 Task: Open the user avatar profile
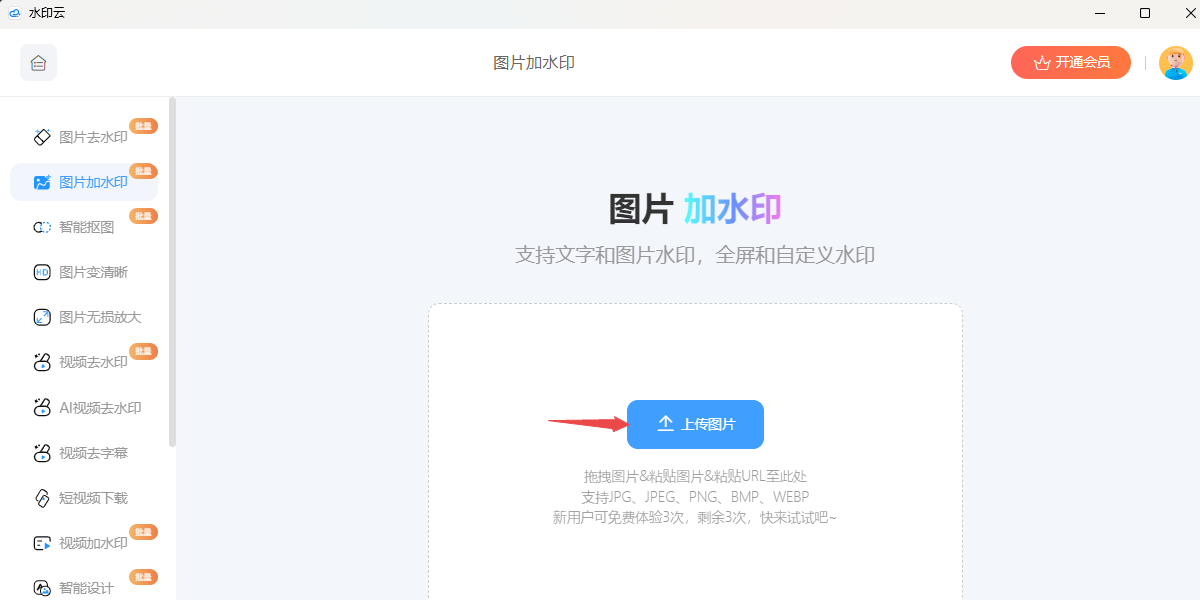[x=1175, y=63]
